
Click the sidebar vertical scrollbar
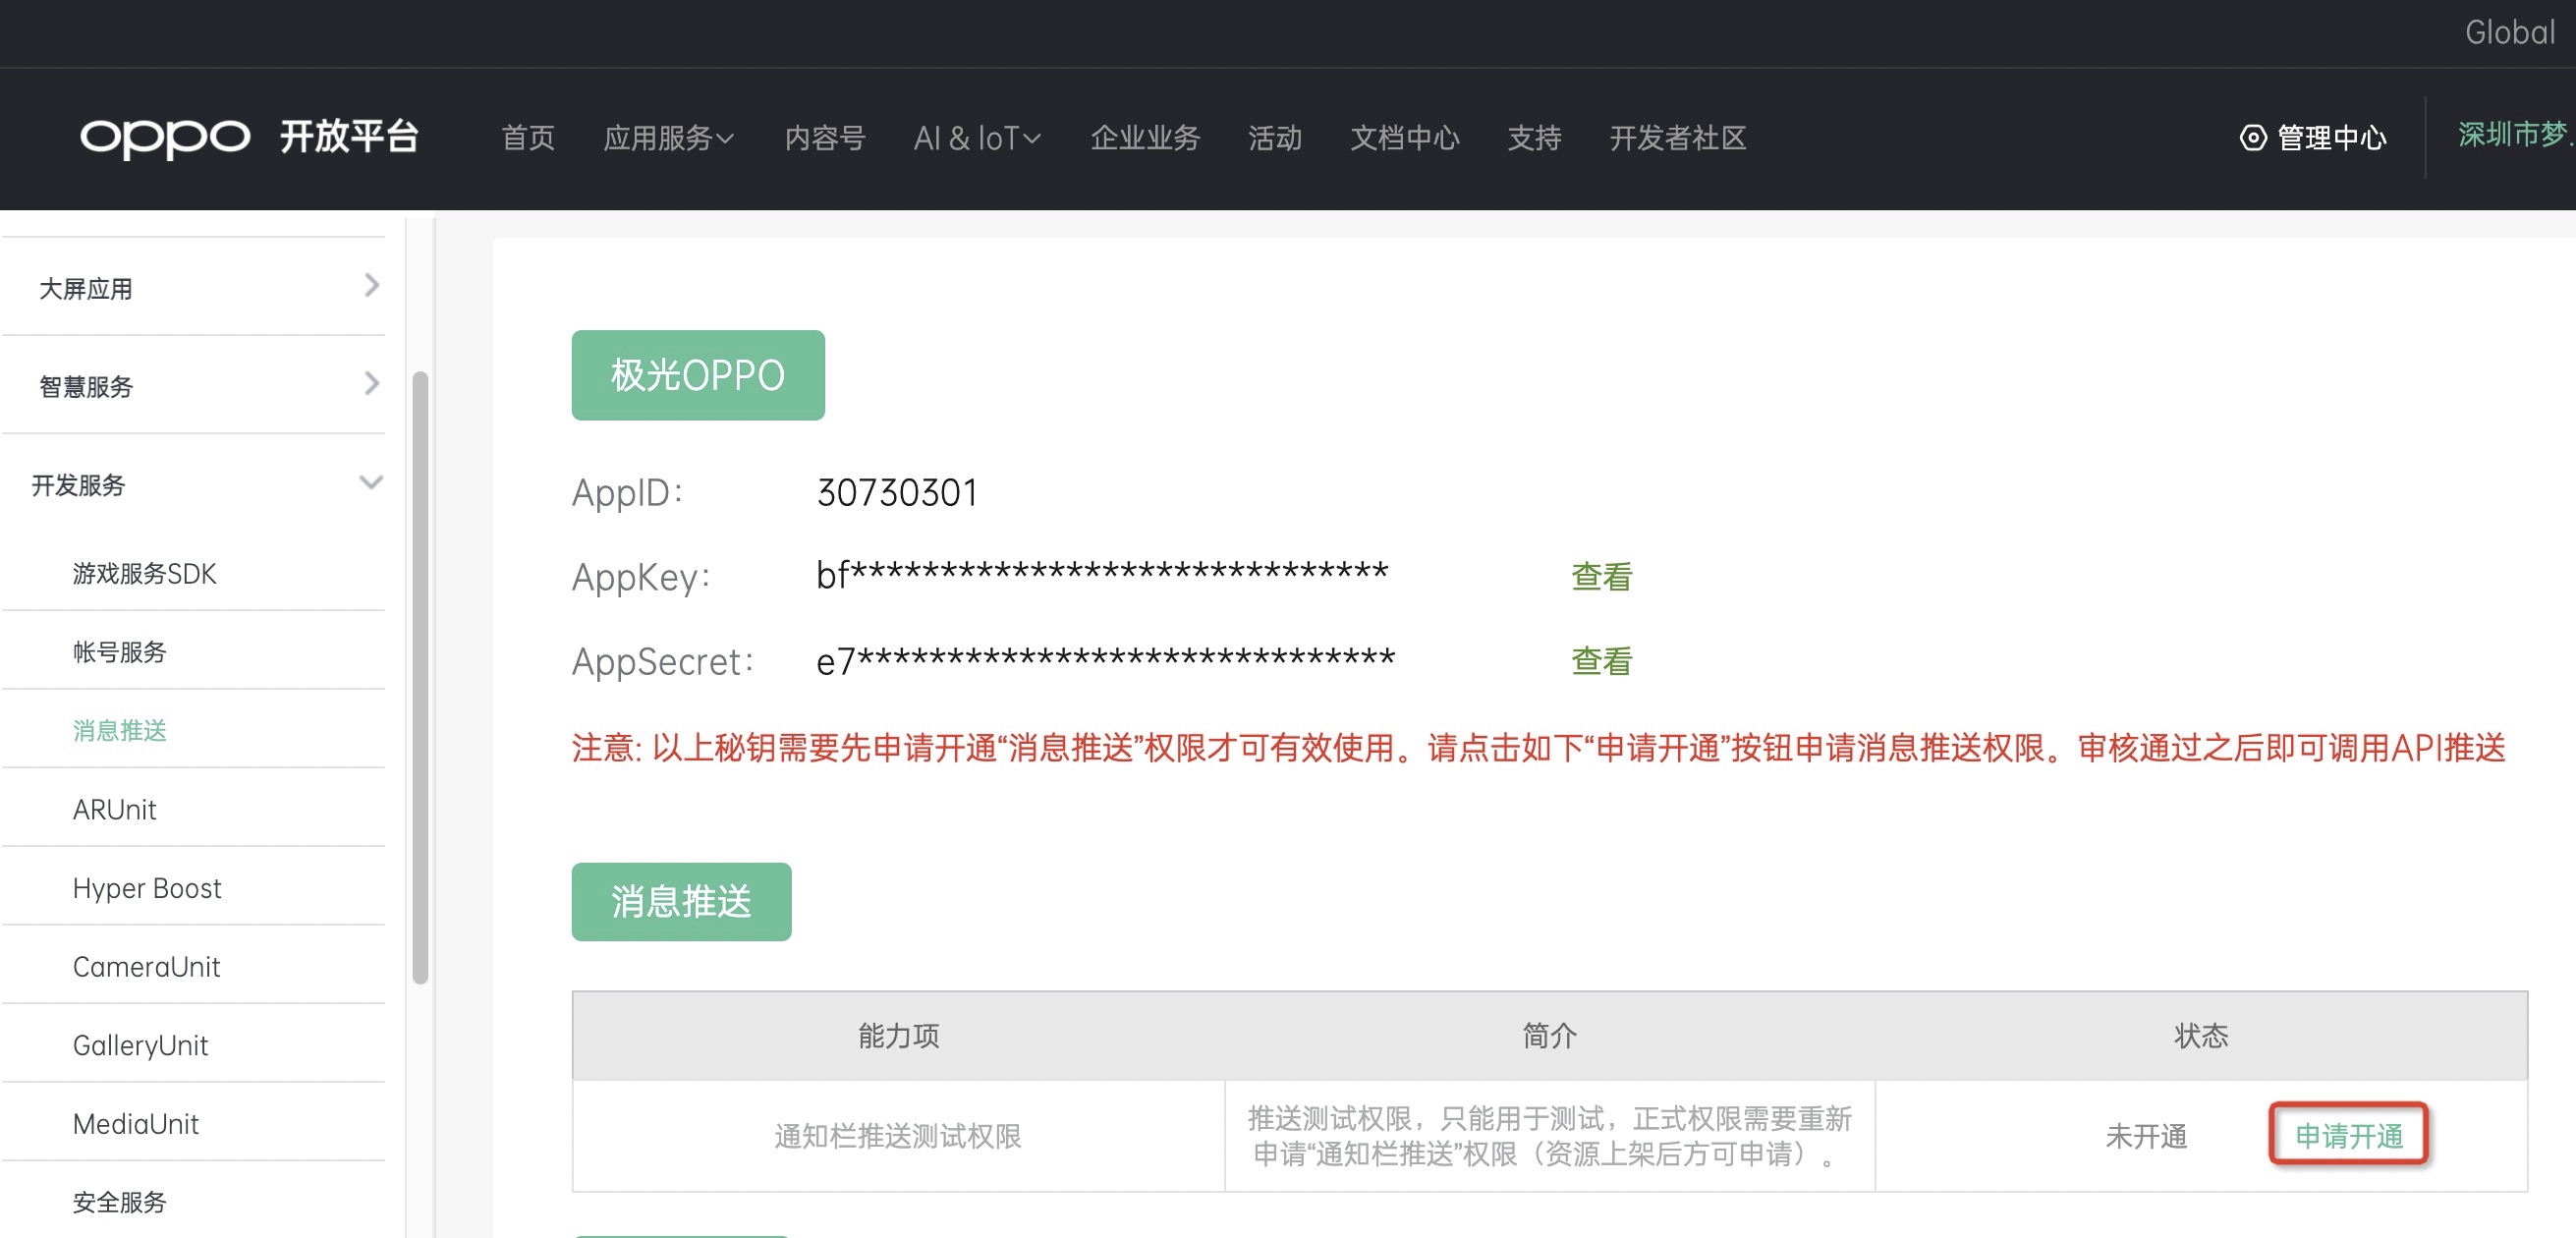420,678
